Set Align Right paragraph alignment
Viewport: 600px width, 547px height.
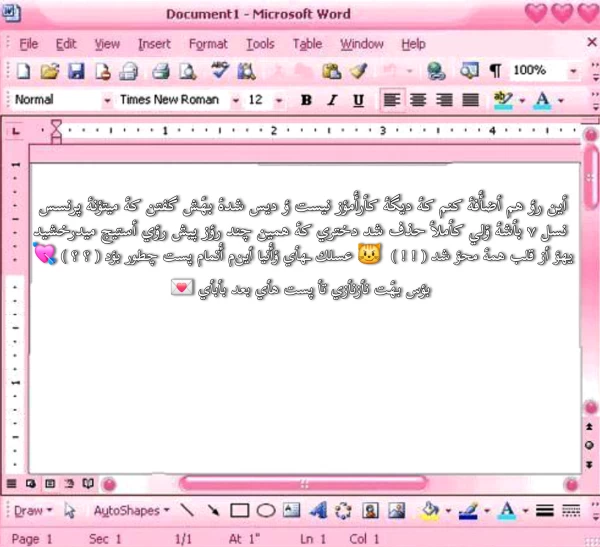pyautogui.click(x=444, y=100)
